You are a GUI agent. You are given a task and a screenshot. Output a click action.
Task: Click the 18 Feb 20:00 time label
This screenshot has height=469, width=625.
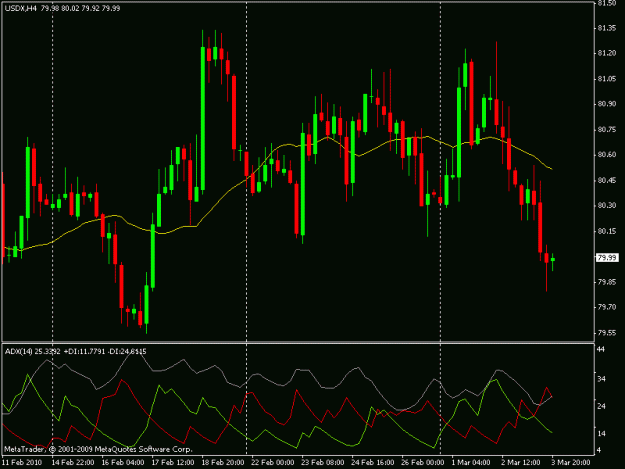point(223,463)
